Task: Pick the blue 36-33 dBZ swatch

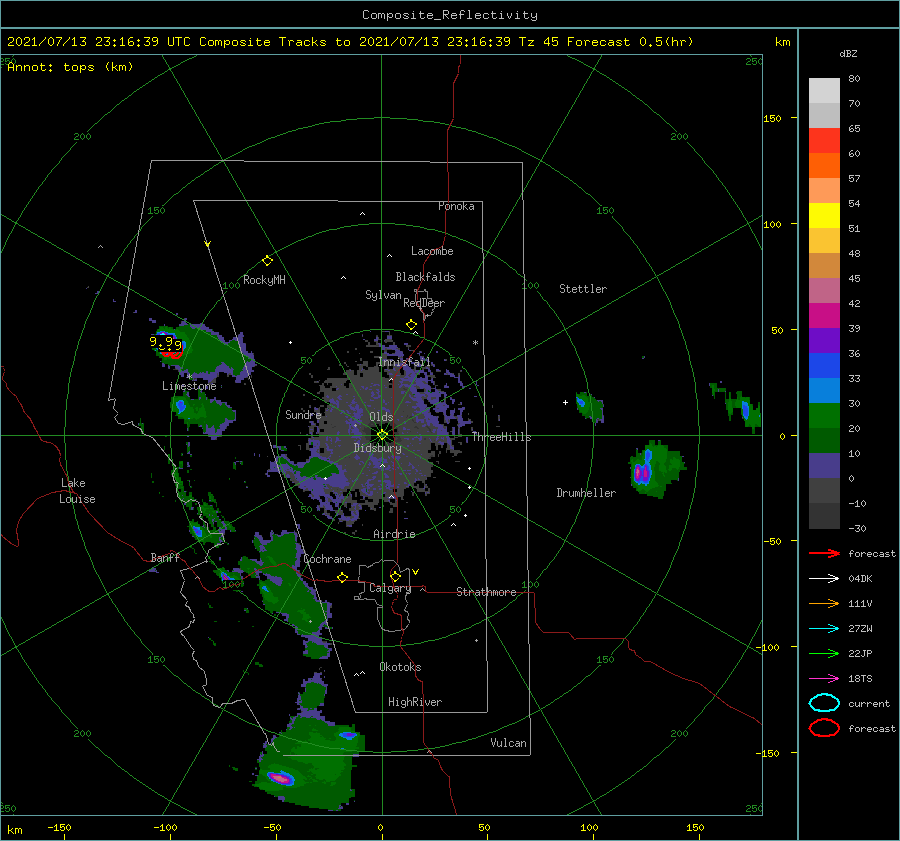Action: 824,365
